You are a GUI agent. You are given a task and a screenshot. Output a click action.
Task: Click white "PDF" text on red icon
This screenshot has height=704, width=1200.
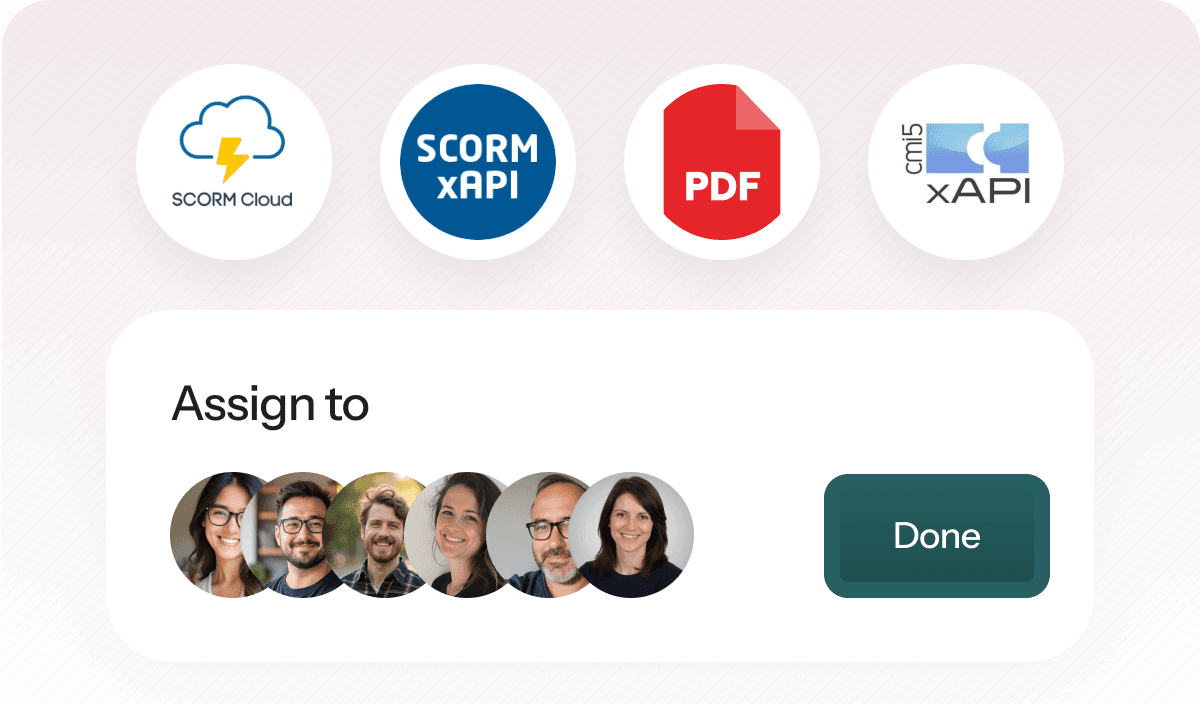click(x=722, y=185)
